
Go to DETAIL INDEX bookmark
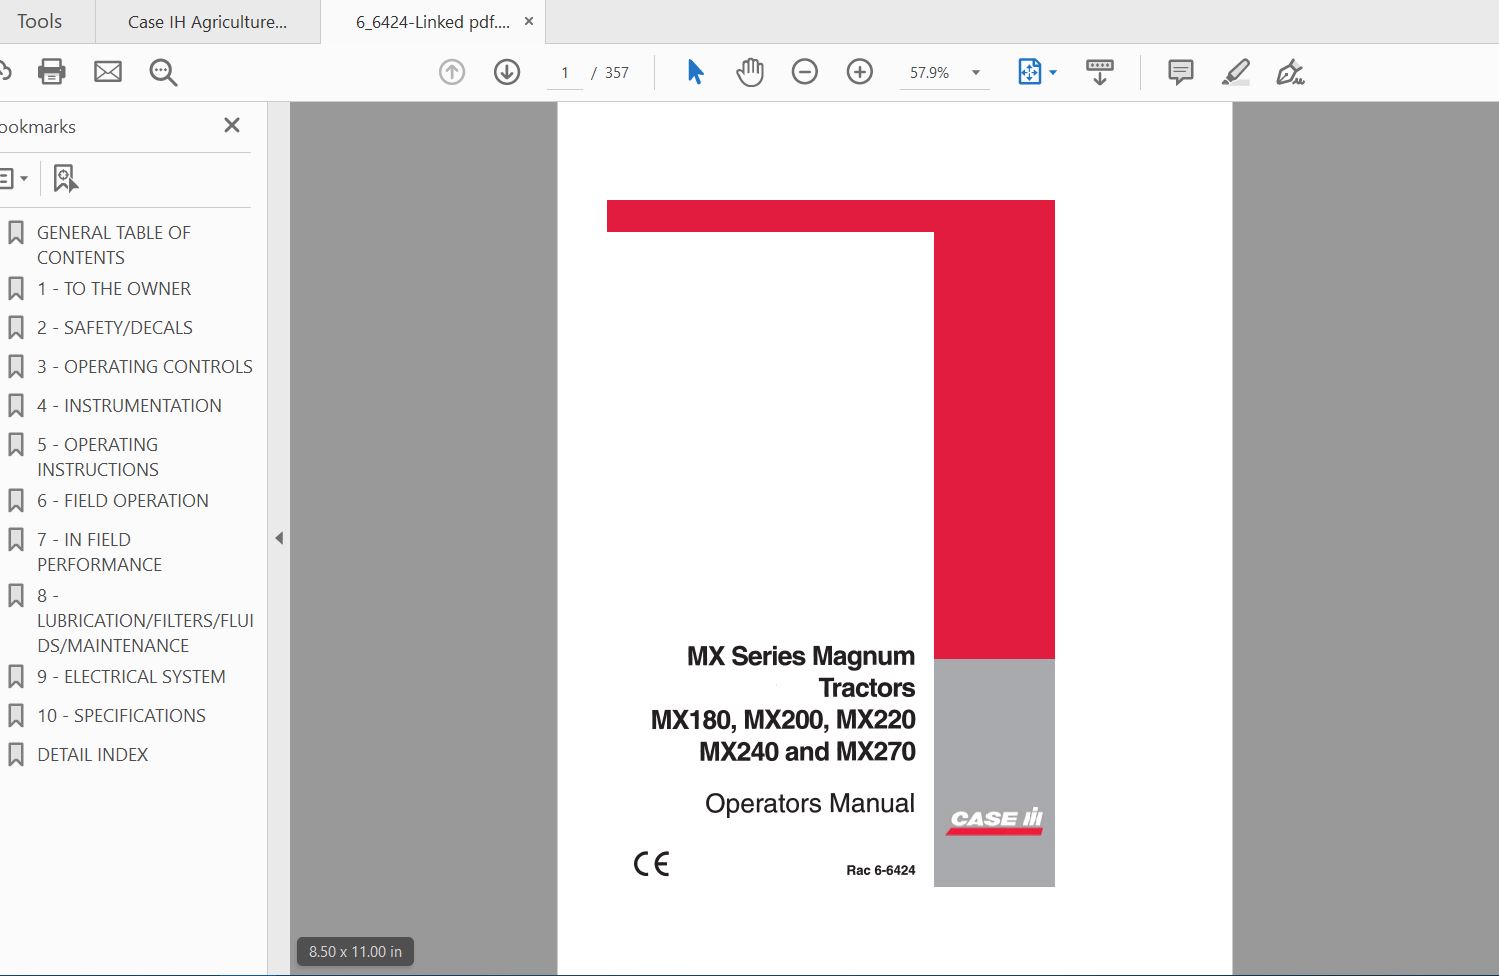tap(92, 755)
